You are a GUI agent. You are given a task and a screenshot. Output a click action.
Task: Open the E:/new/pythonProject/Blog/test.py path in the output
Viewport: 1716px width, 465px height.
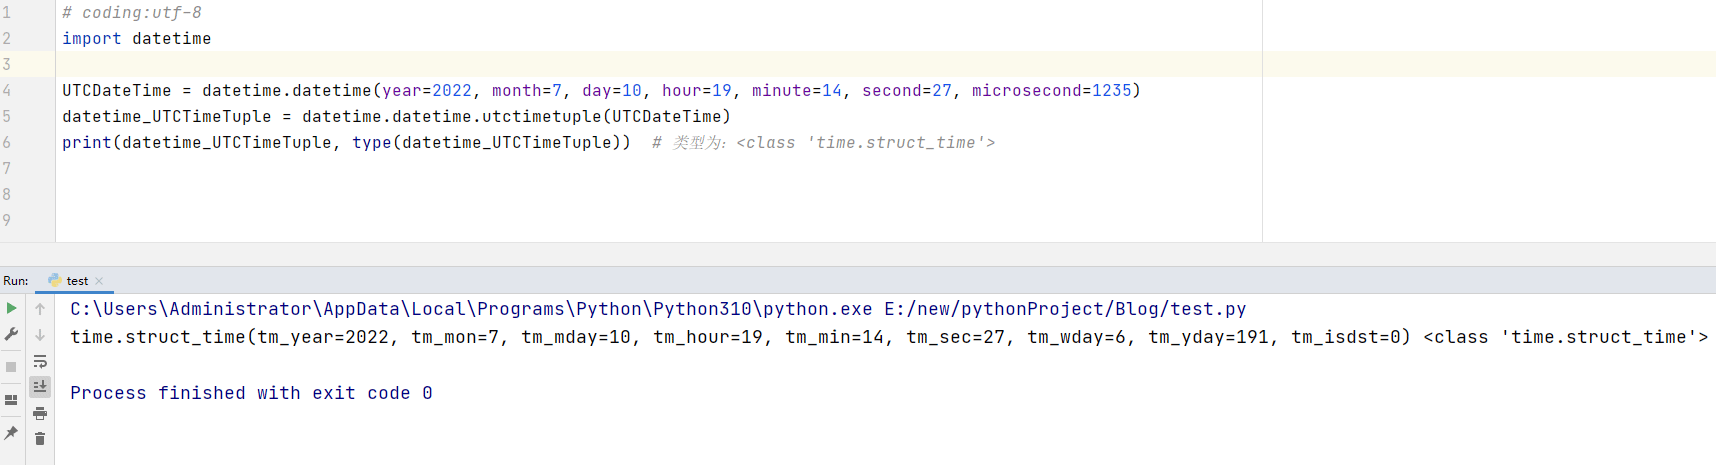1065,309
